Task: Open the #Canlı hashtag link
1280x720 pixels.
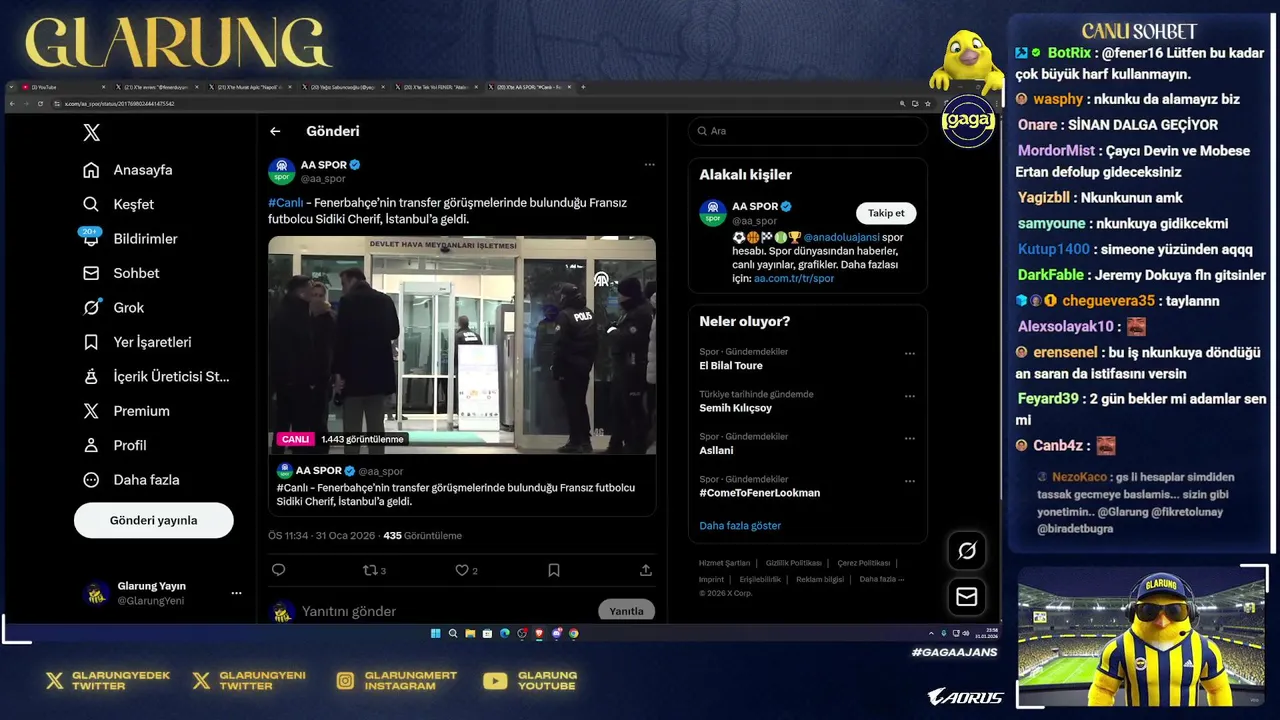Action: [286, 203]
